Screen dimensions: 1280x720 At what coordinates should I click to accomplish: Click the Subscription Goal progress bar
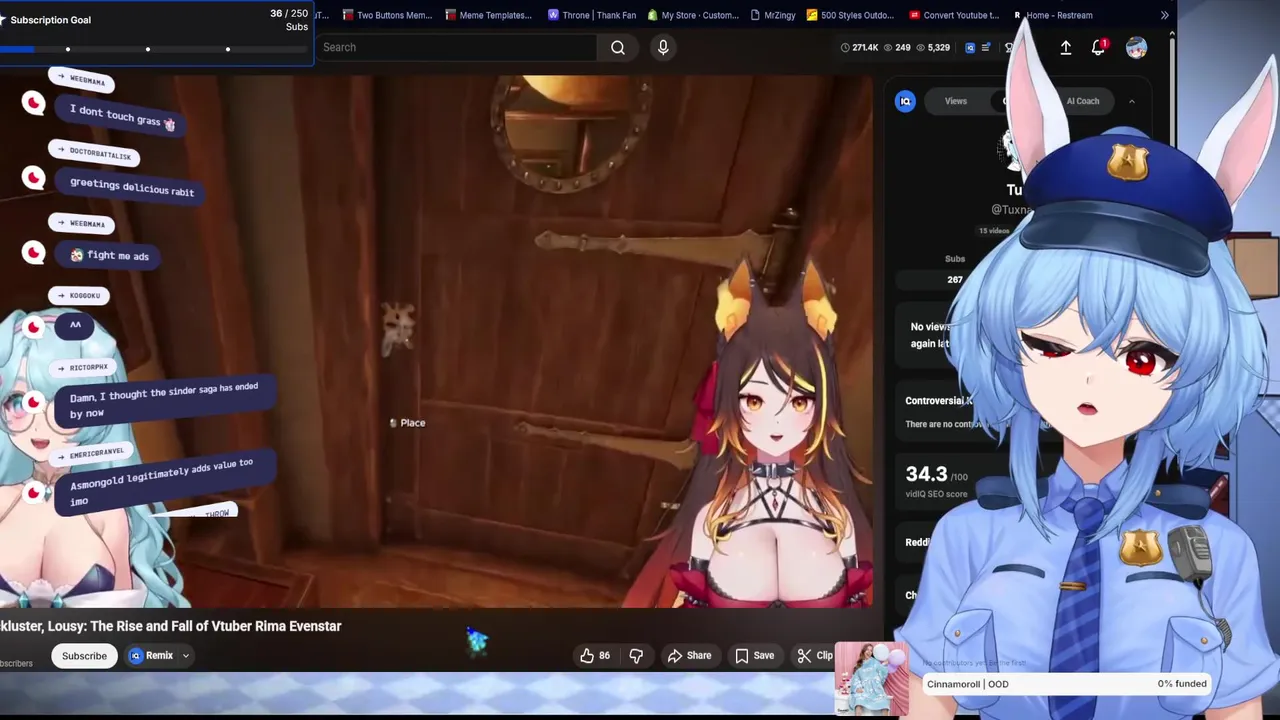pos(156,49)
